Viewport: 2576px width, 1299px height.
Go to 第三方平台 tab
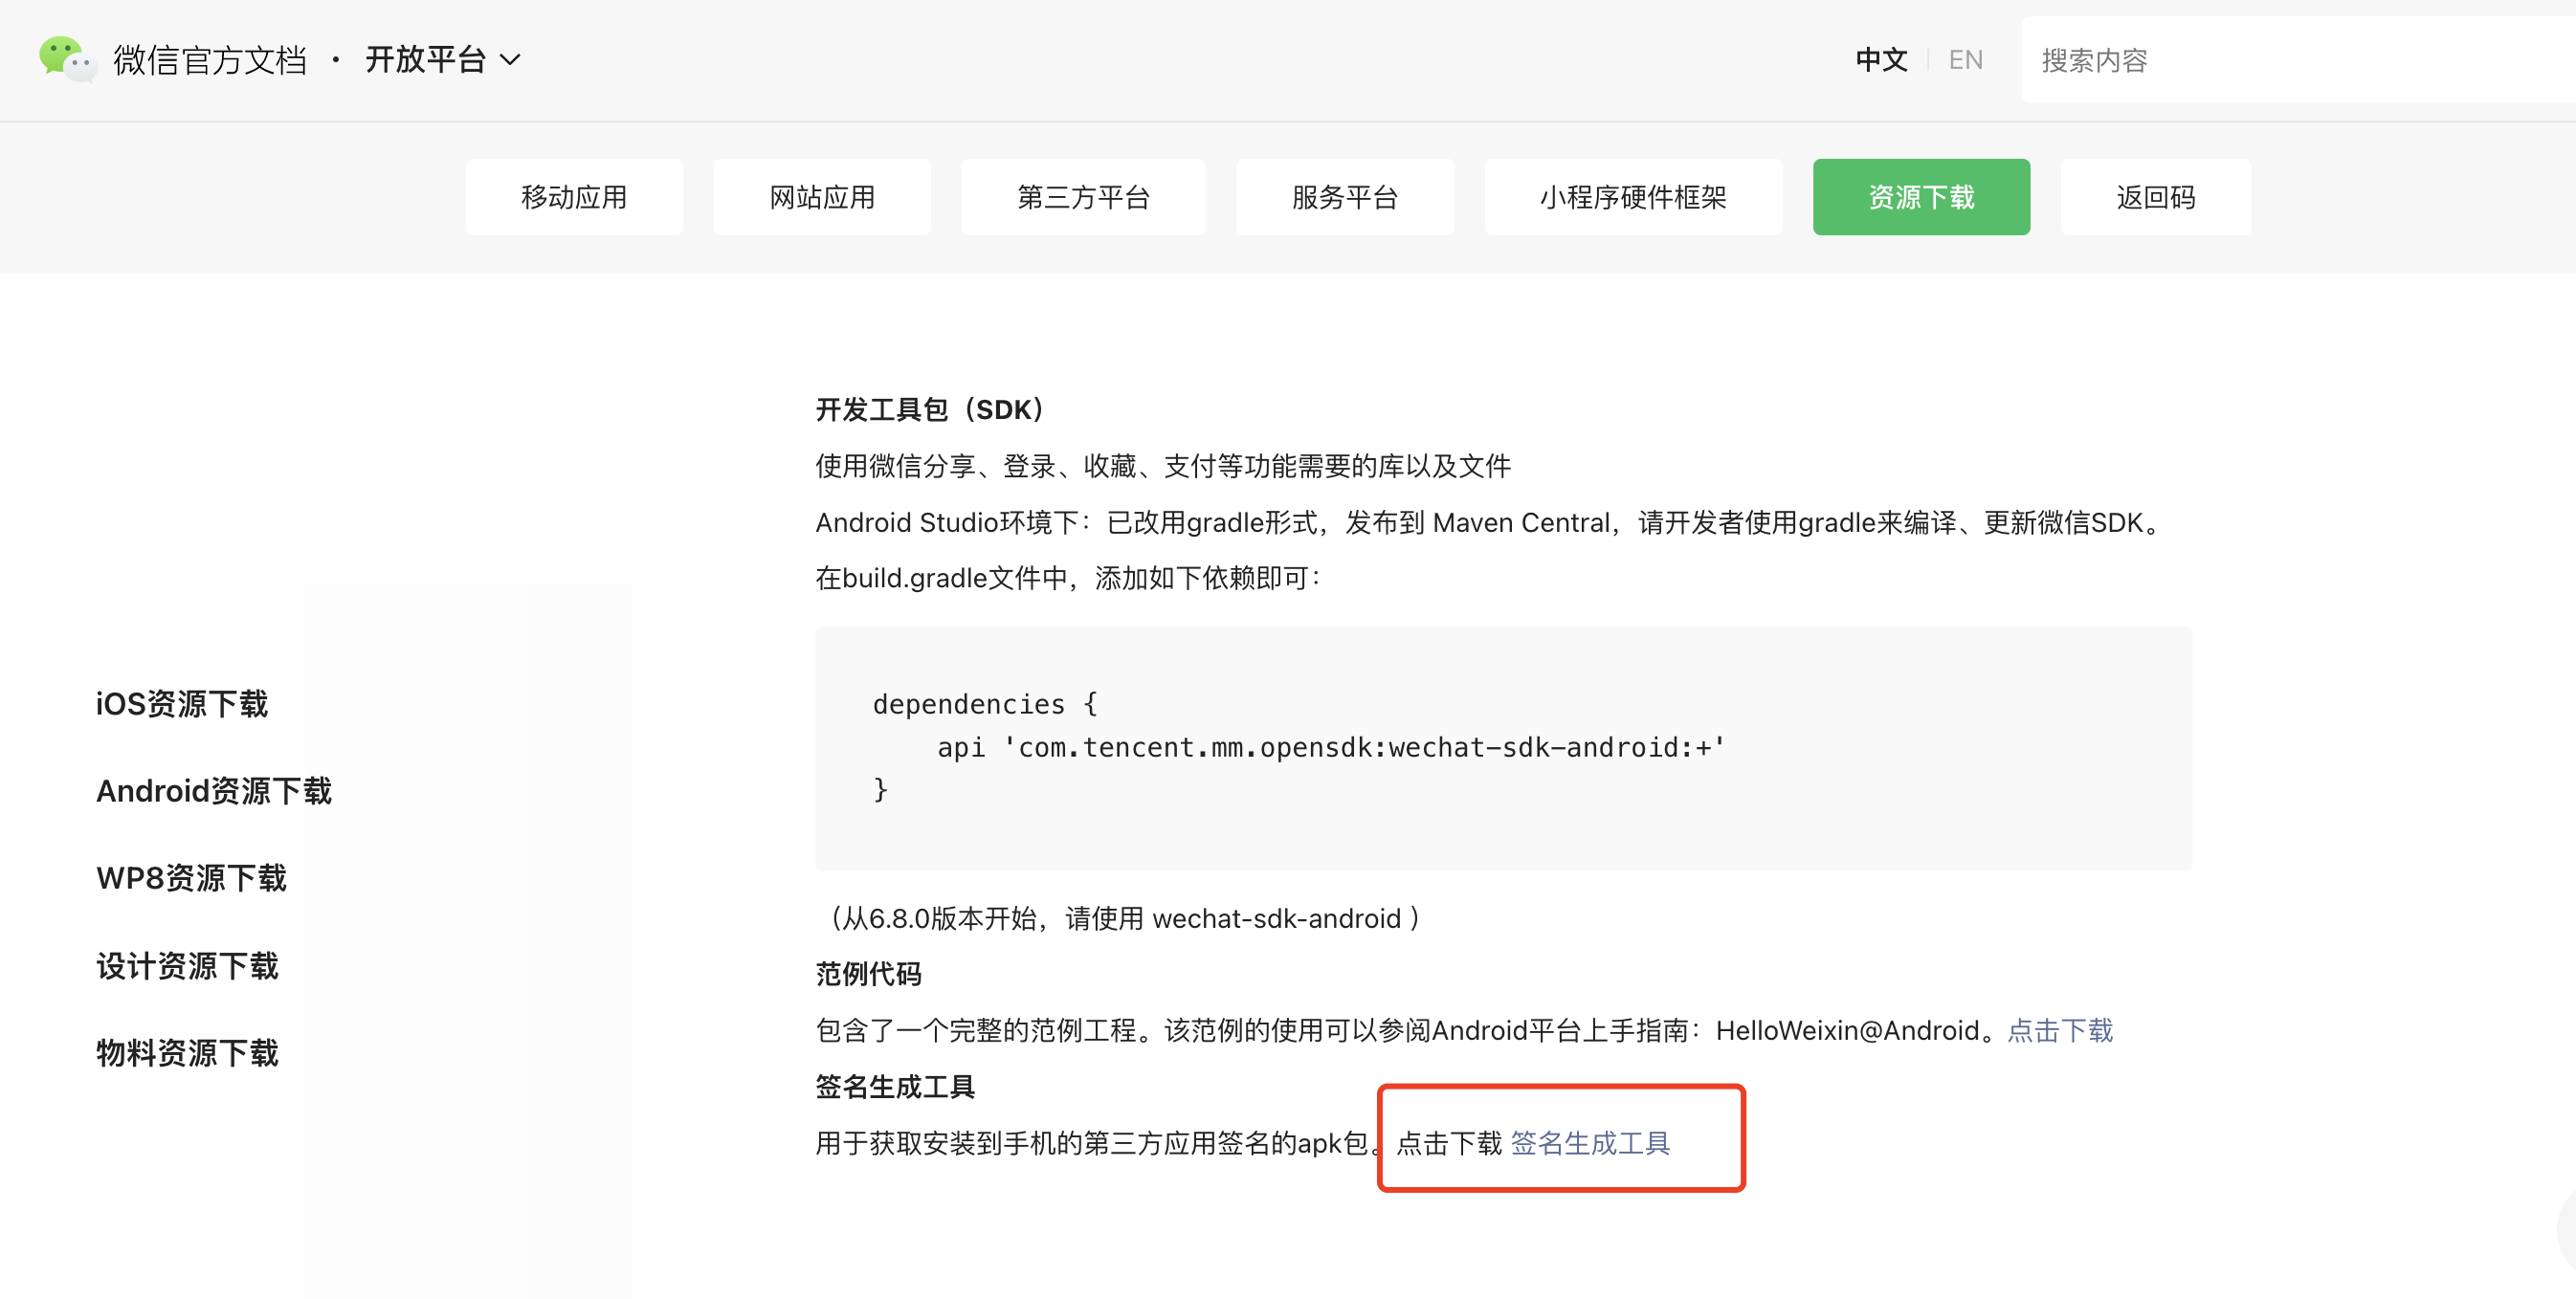(x=1083, y=197)
